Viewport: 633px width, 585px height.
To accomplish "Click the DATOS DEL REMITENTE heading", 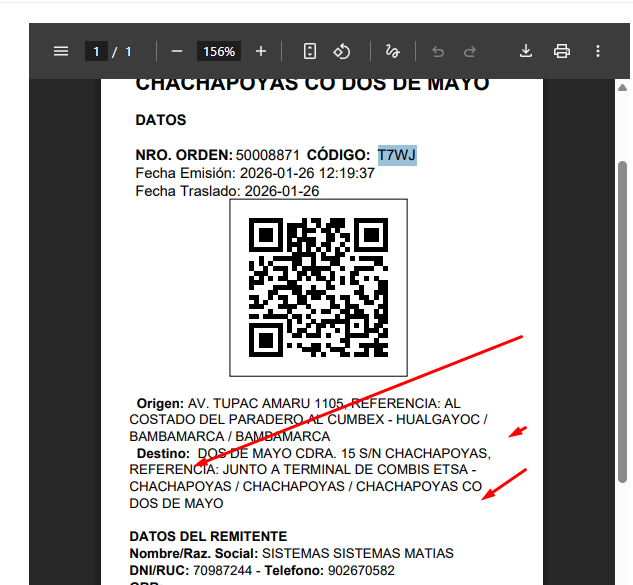I will 208,537.
